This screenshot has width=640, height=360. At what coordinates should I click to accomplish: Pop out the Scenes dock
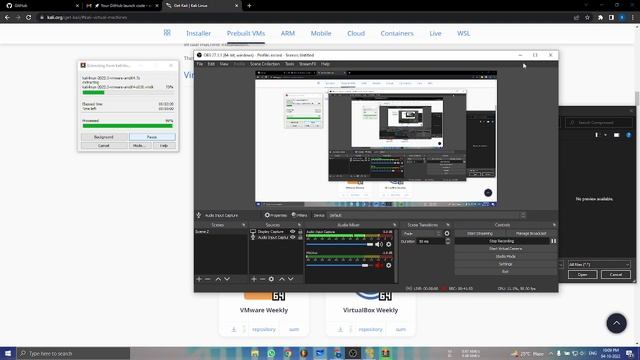pos(244,225)
